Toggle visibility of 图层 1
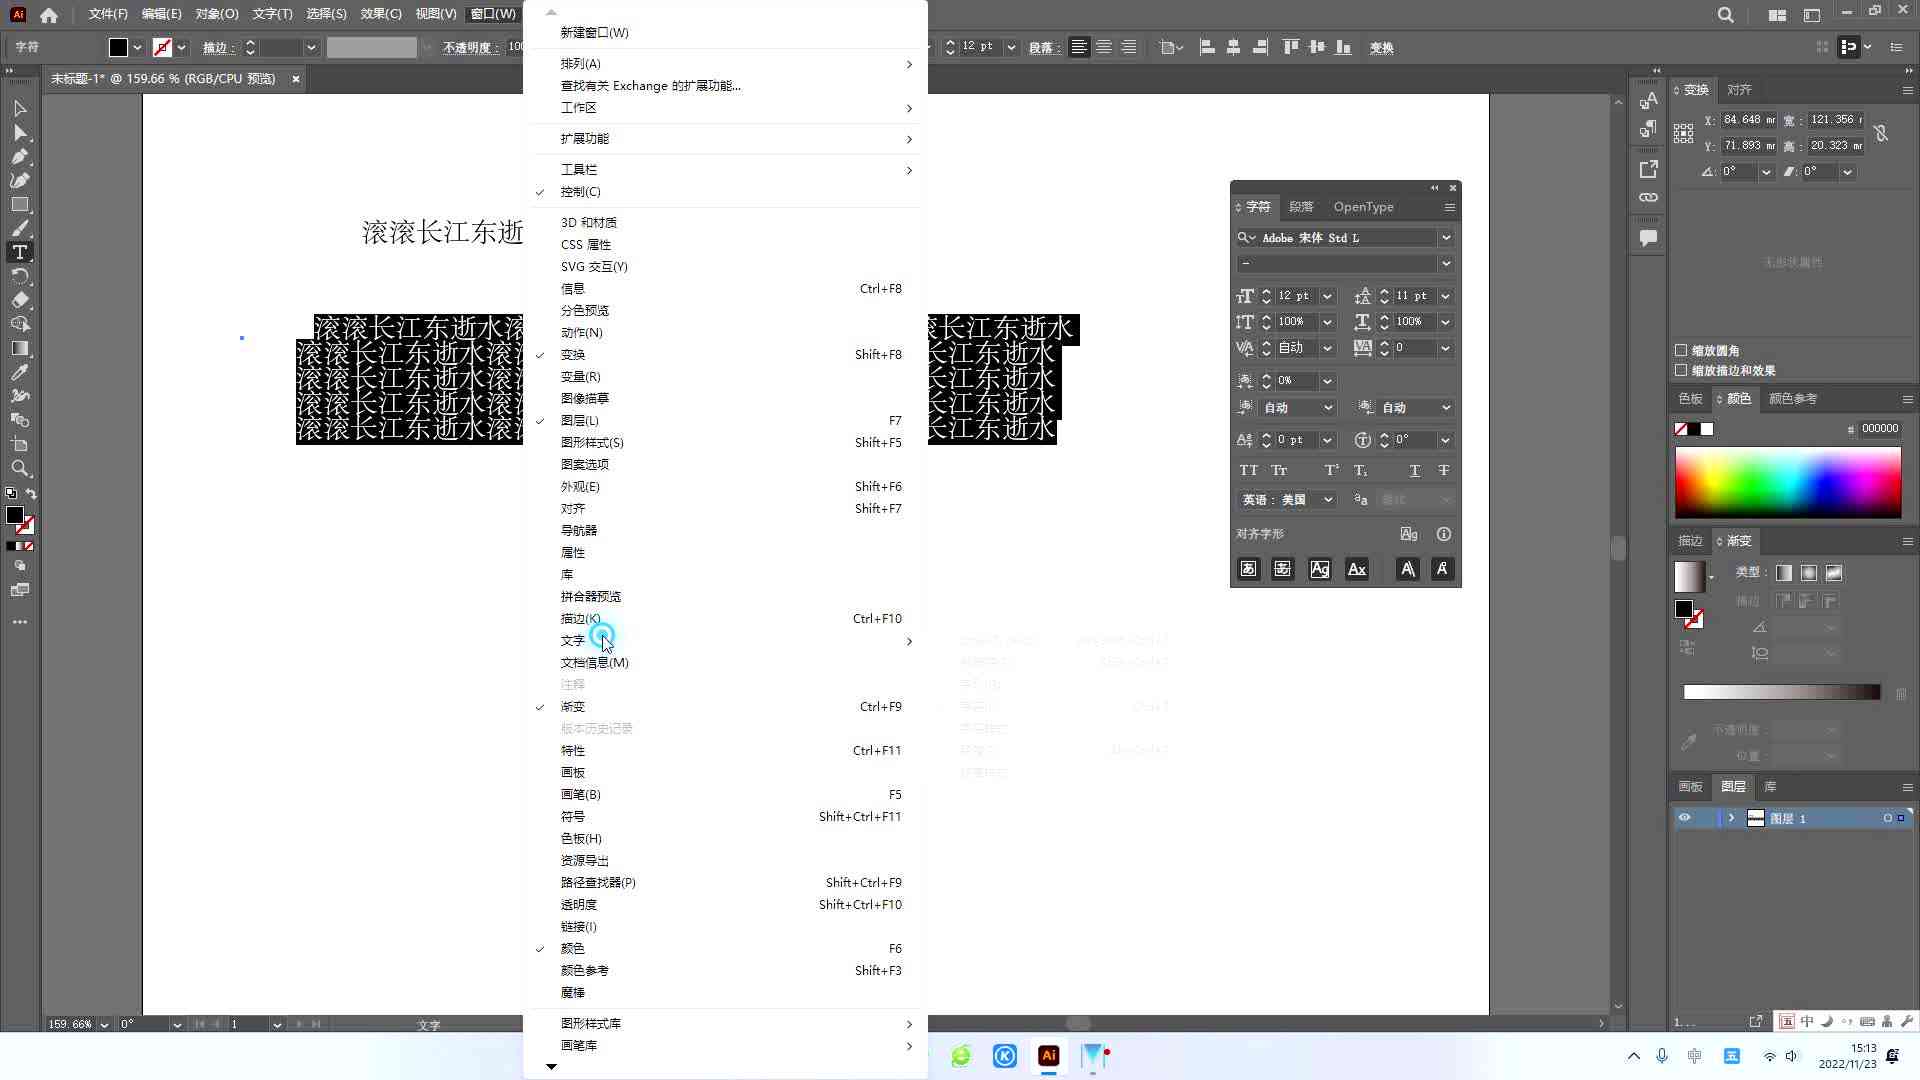Viewport: 1920px width, 1080px height. (x=1685, y=818)
